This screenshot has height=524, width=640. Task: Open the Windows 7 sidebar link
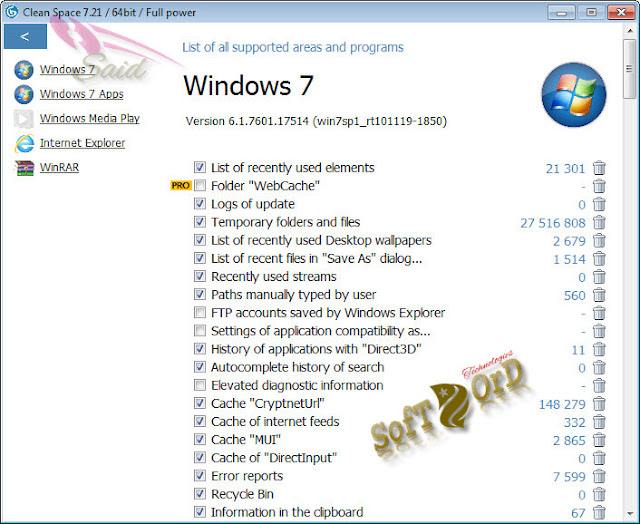tap(67, 70)
